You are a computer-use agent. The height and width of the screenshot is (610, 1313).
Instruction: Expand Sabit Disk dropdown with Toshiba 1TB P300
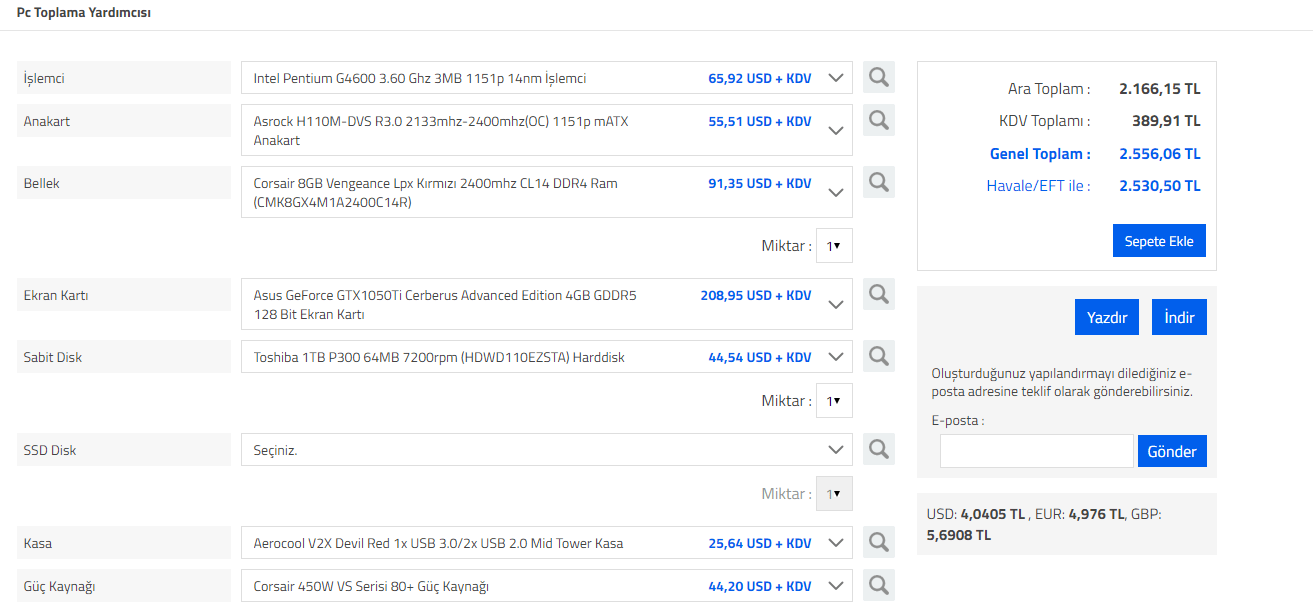coord(547,357)
